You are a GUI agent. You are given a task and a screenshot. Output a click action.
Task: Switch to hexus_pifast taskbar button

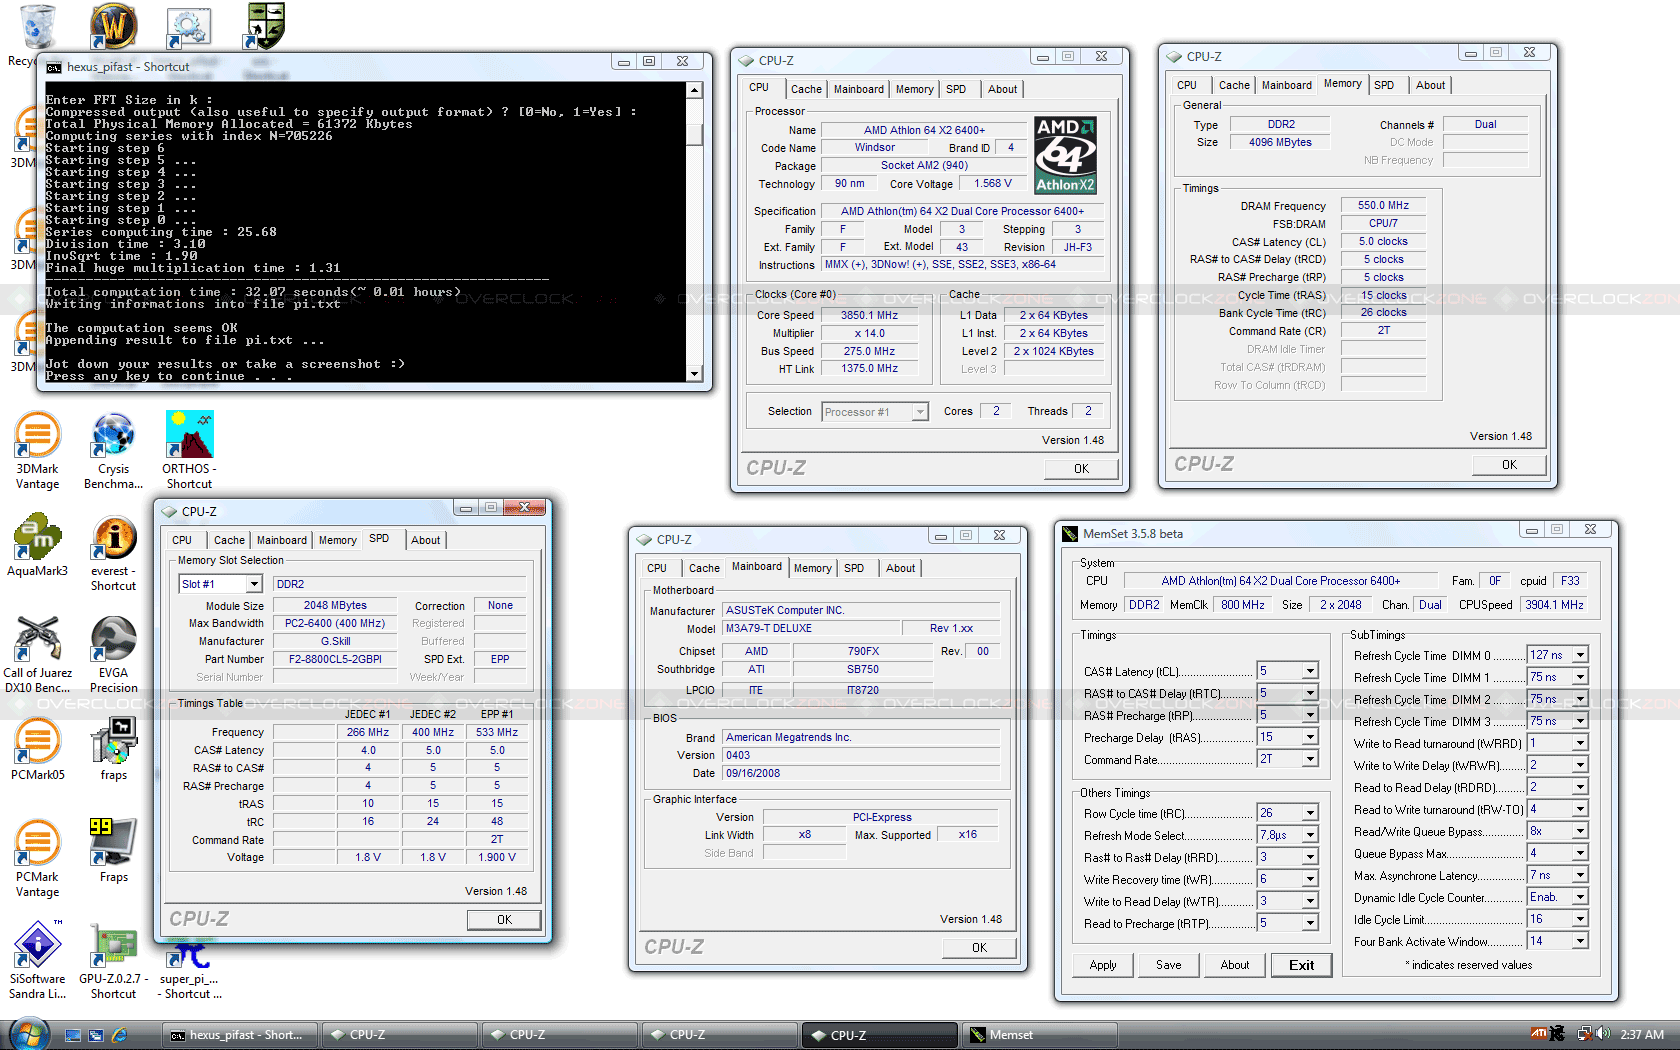[x=240, y=1035]
